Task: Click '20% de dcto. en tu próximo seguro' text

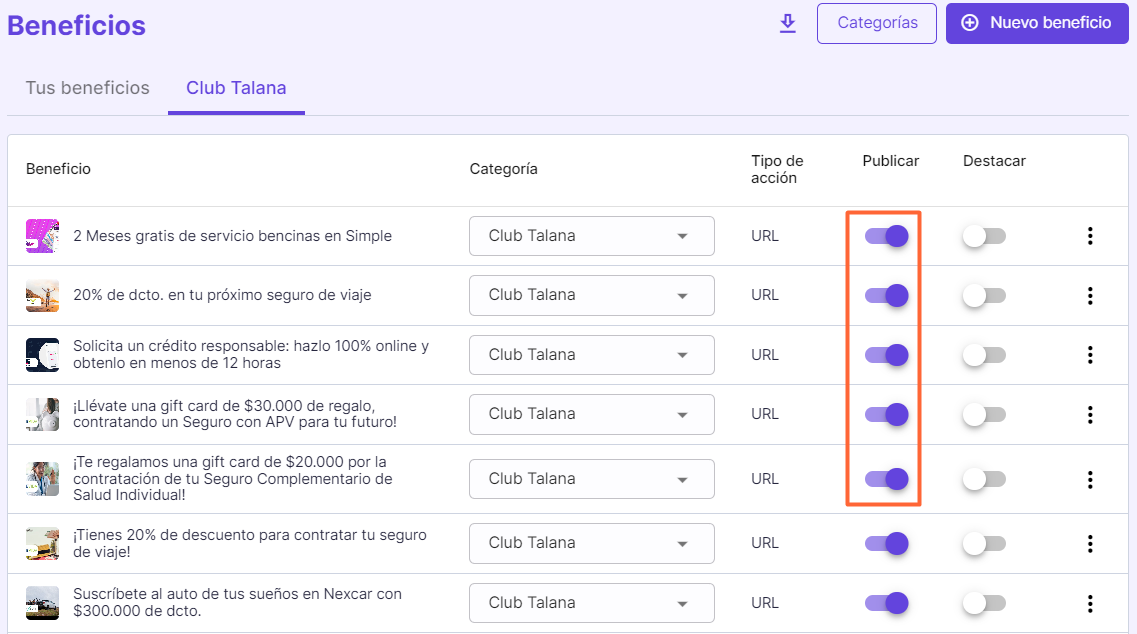Action: click(x=222, y=295)
